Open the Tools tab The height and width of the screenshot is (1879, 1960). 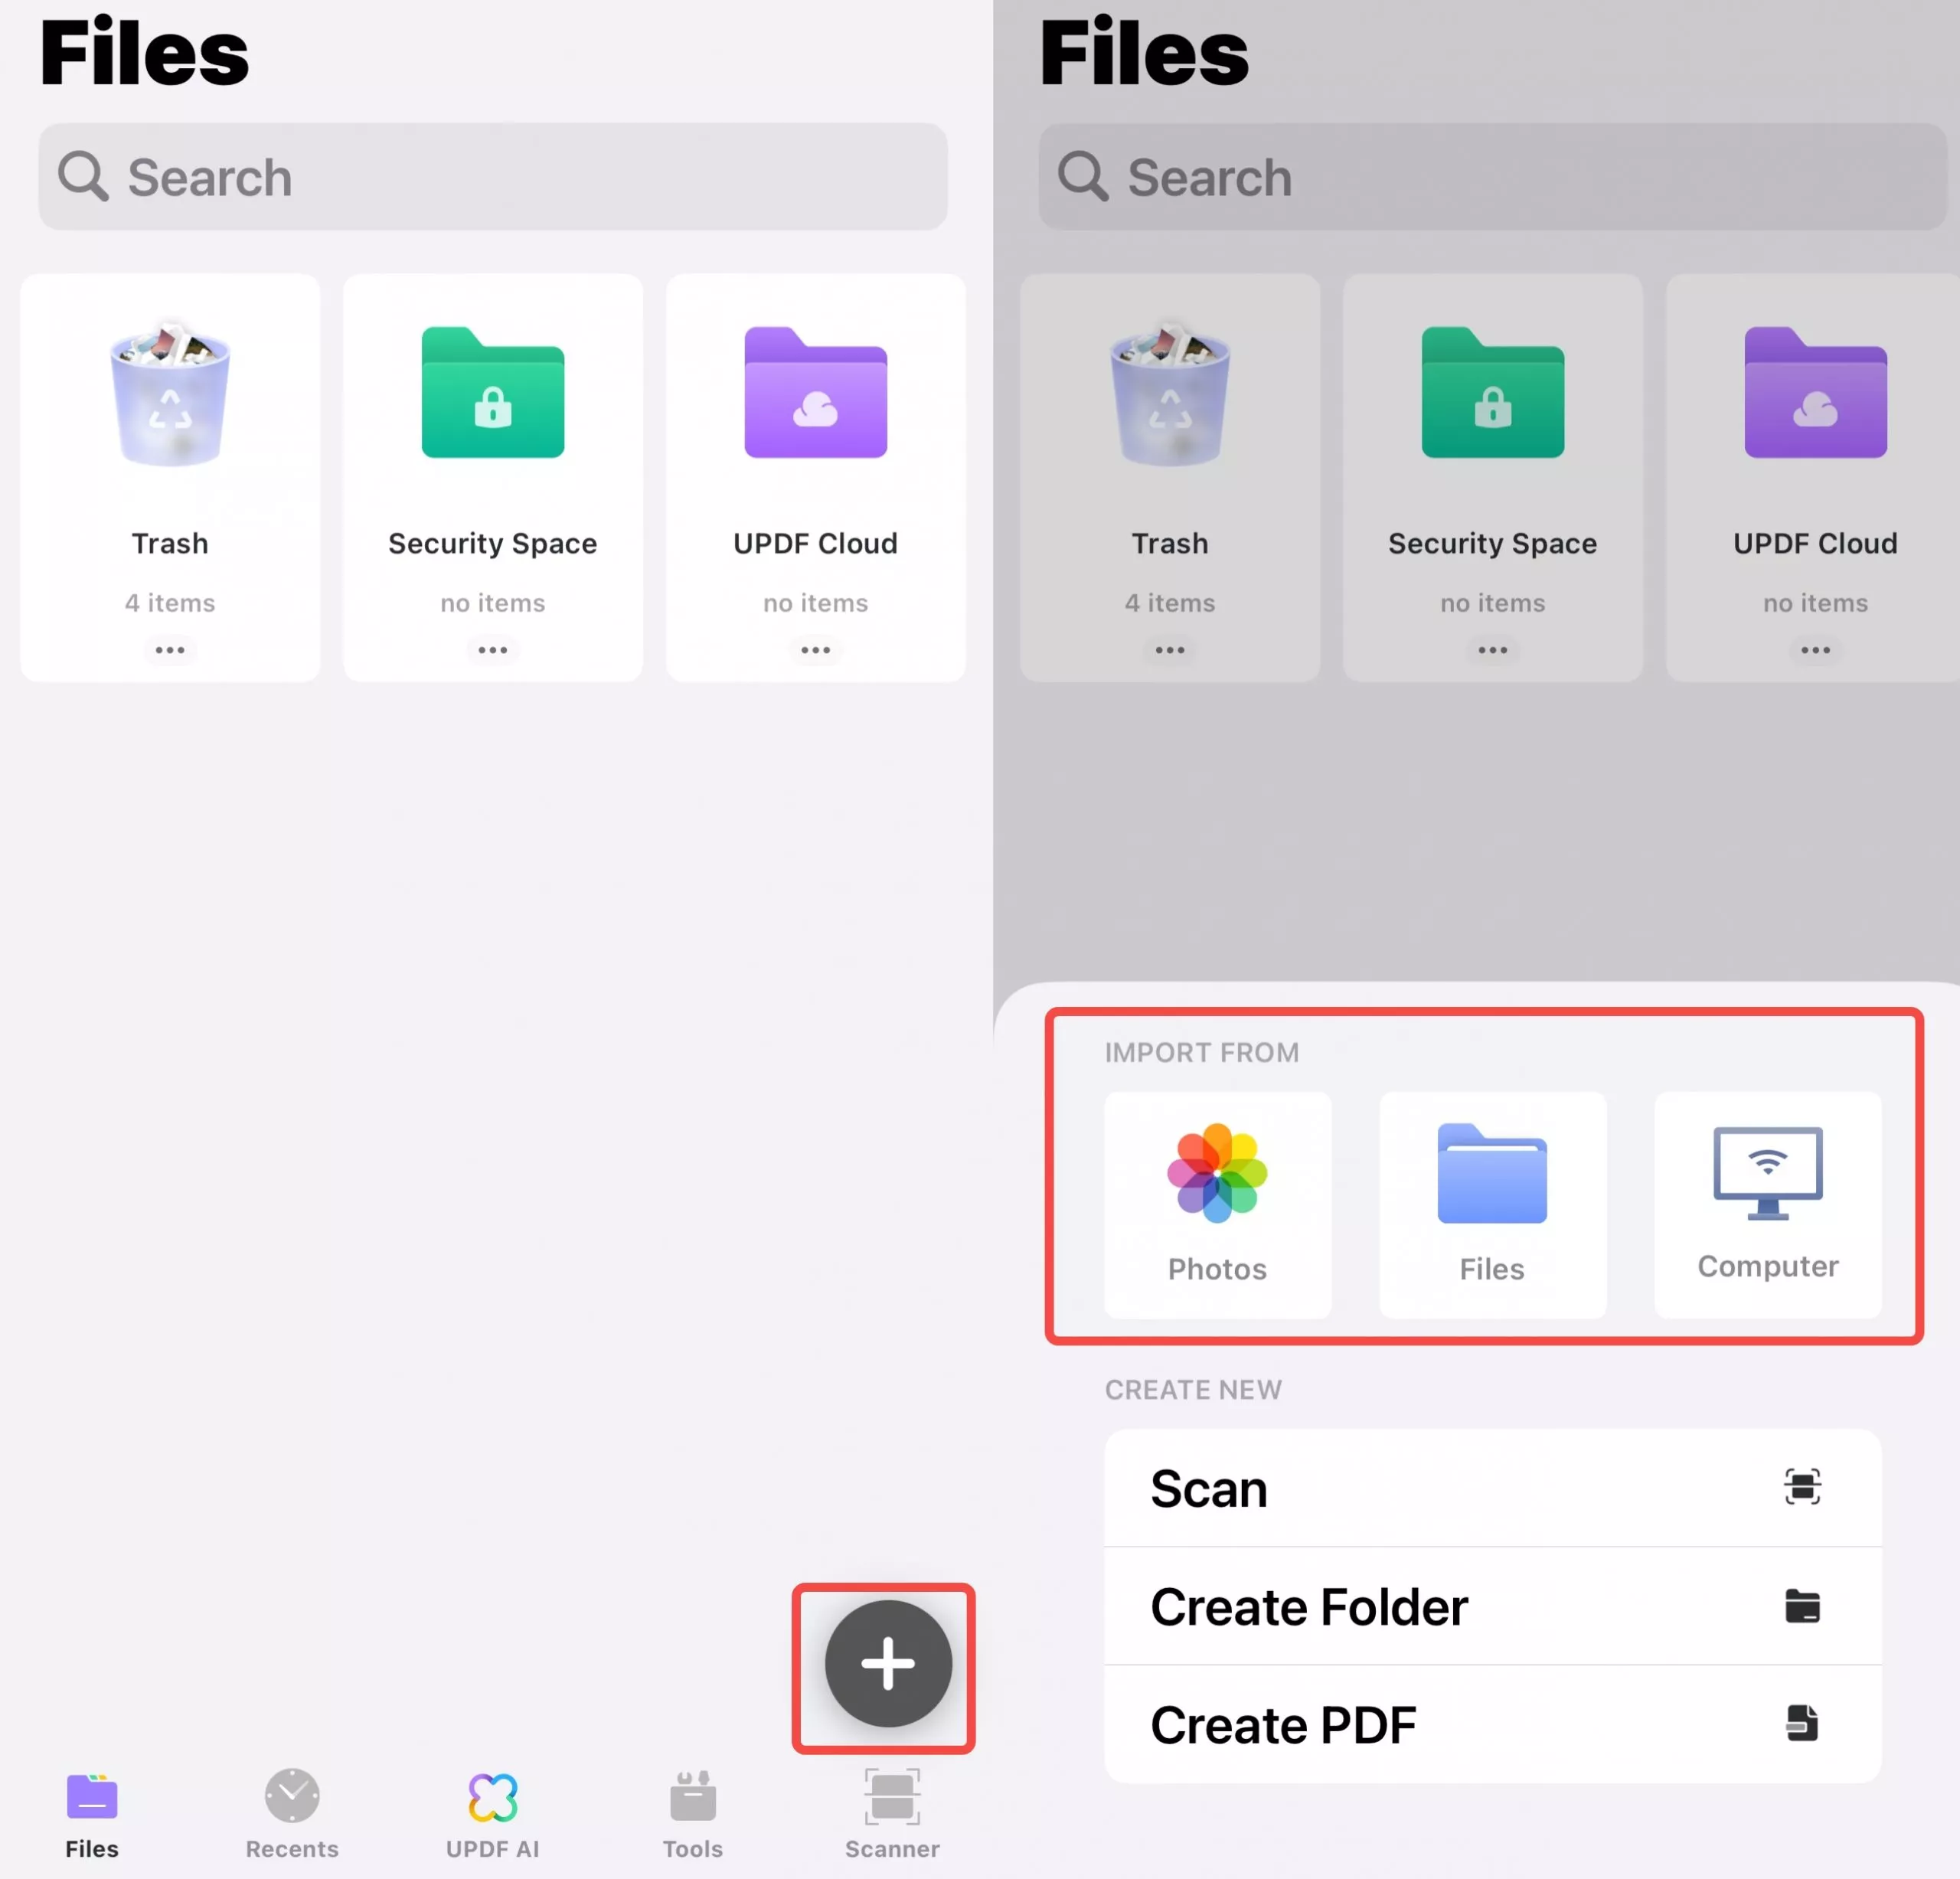(x=692, y=1813)
